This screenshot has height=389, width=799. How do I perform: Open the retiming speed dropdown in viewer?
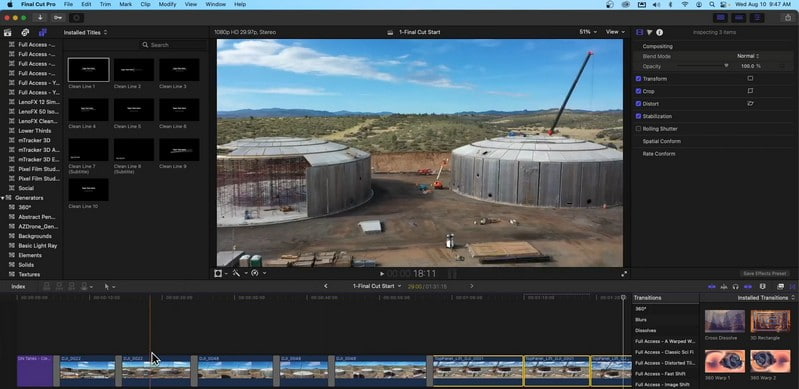point(257,273)
